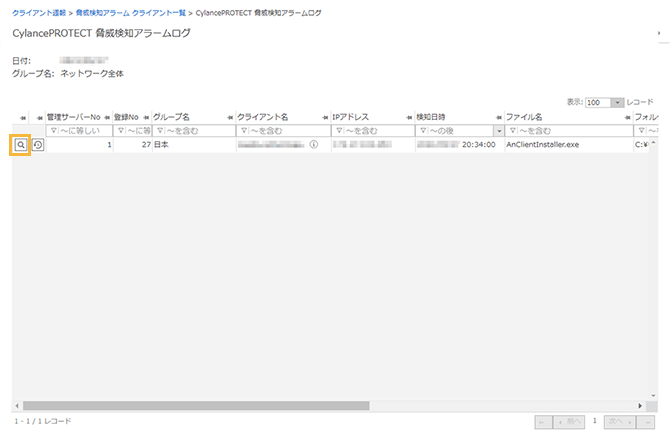The width and height of the screenshot is (670, 431).
Task: Click the filter funnel icon under ファイル名
Action: click(513, 131)
